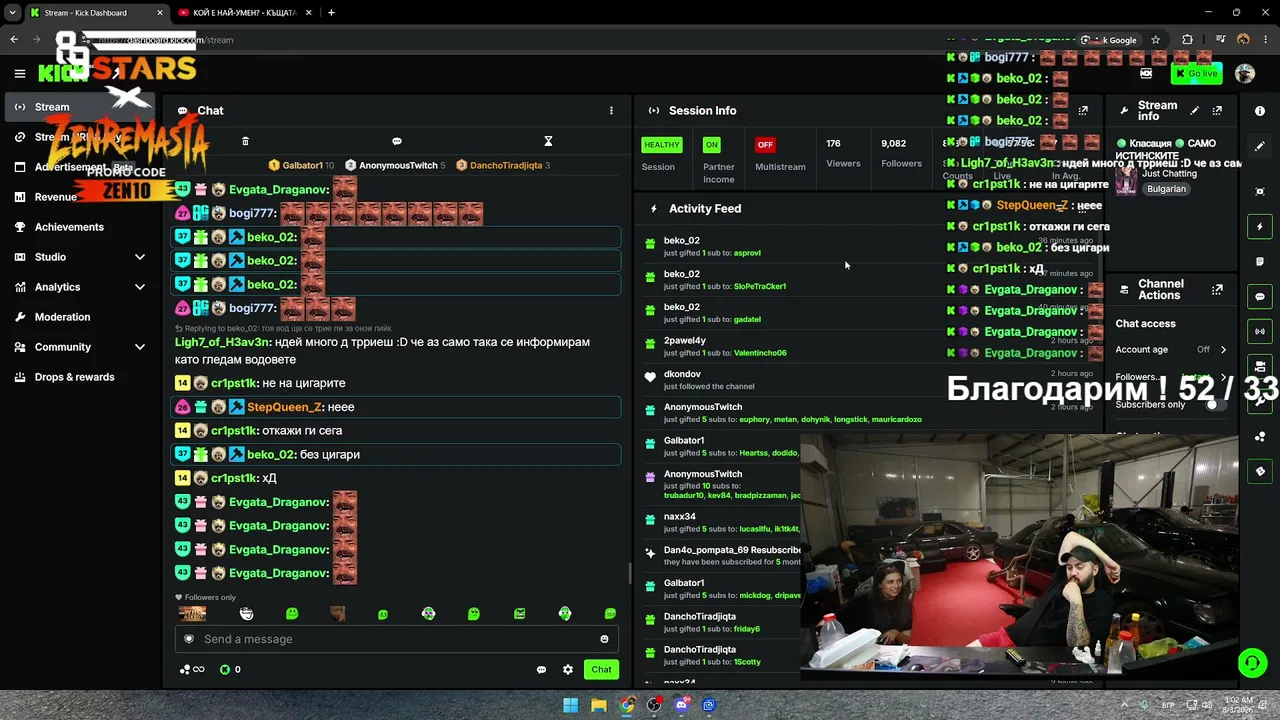This screenshot has height=720, width=1280.
Task: Click the green Go live button
Action: (1197, 73)
